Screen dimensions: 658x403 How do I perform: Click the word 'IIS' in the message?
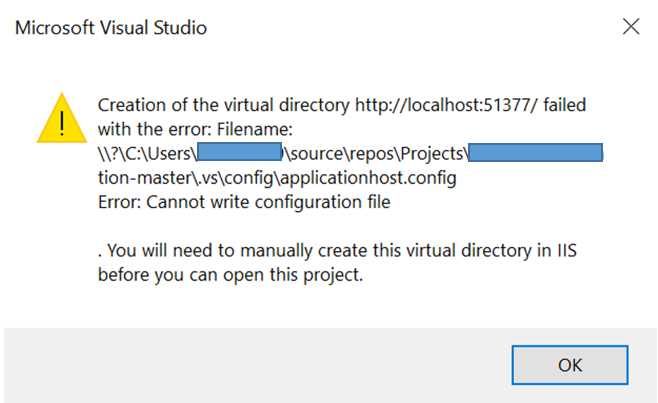tap(567, 250)
